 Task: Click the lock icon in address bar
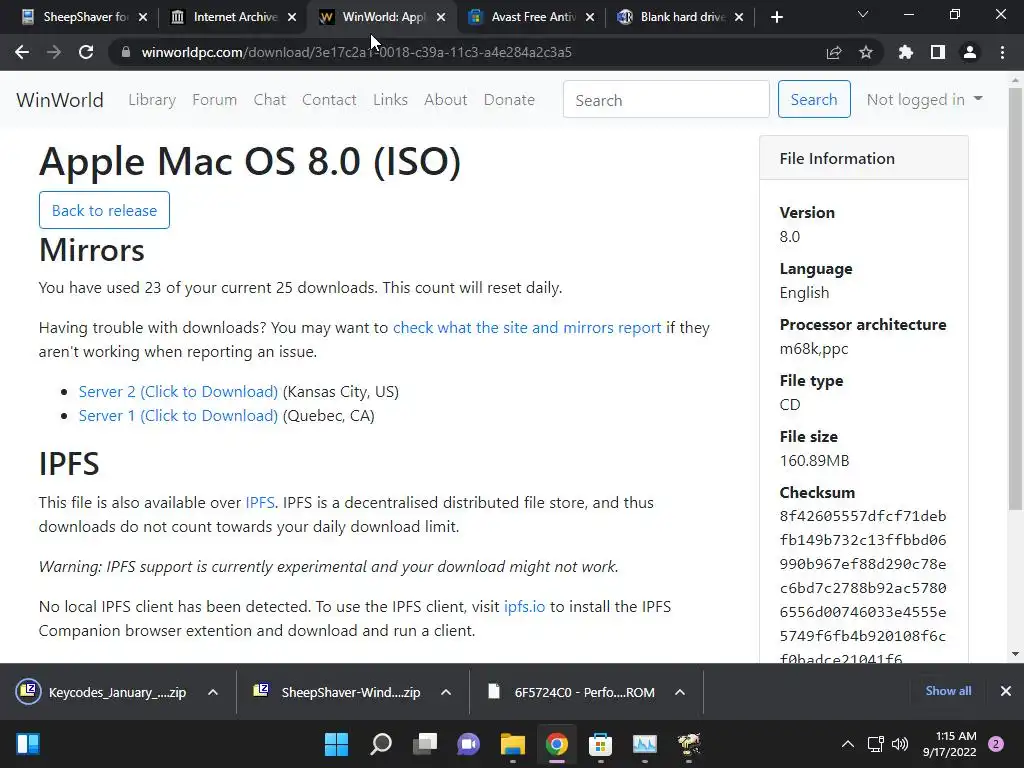(125, 52)
